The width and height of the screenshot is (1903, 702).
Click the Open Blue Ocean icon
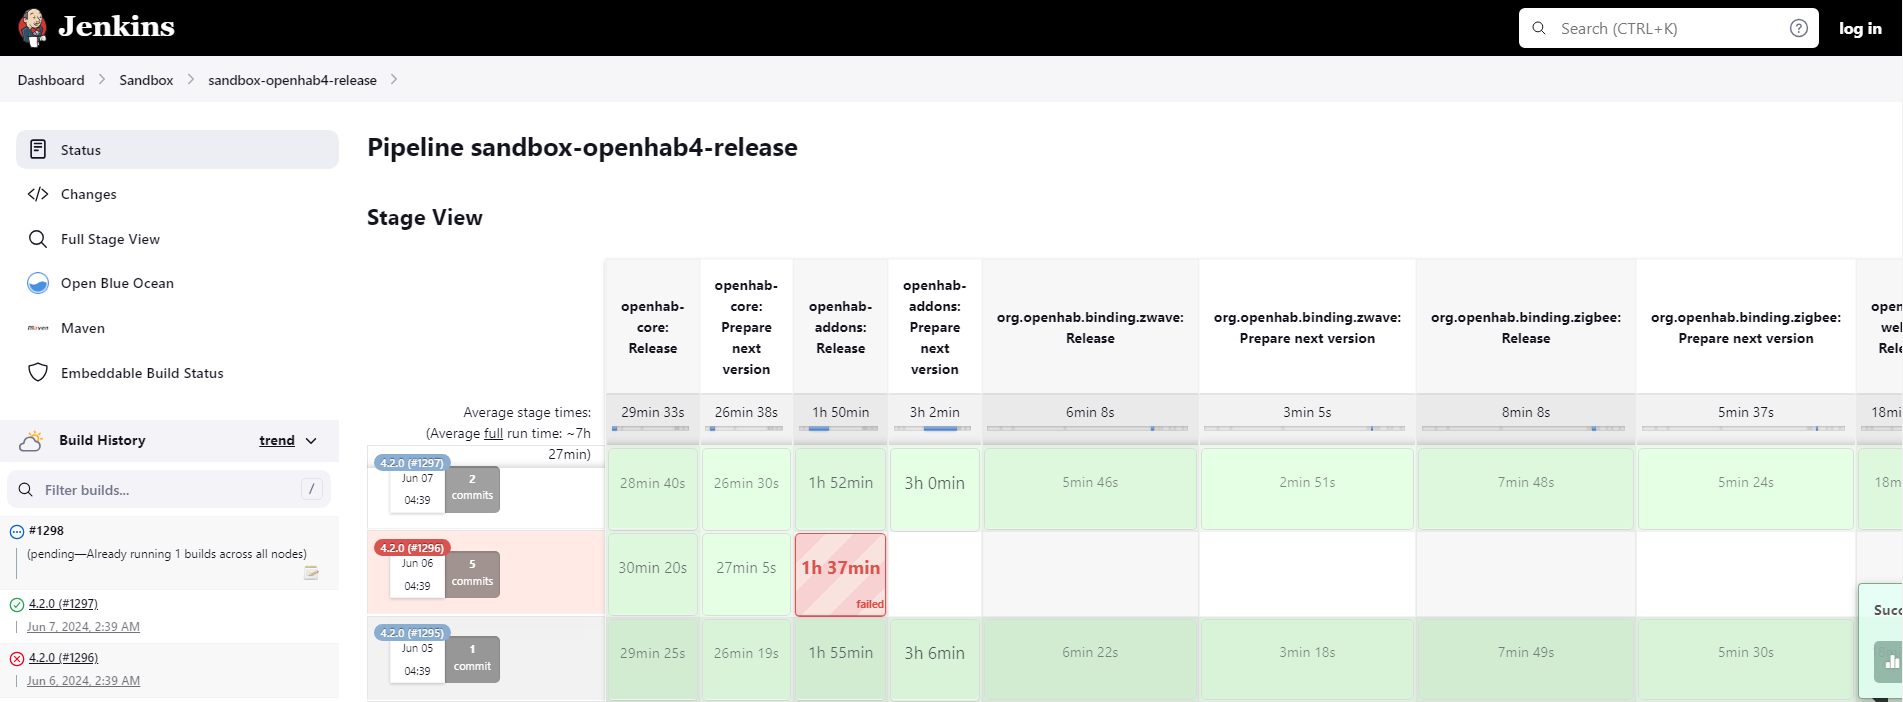click(x=38, y=283)
